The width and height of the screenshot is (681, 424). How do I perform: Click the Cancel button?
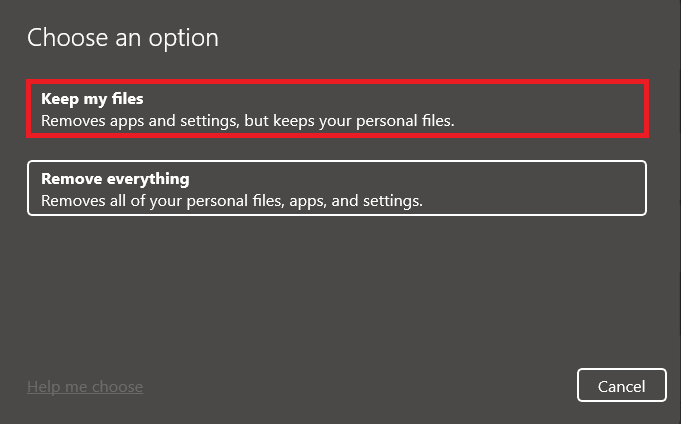[x=621, y=386]
